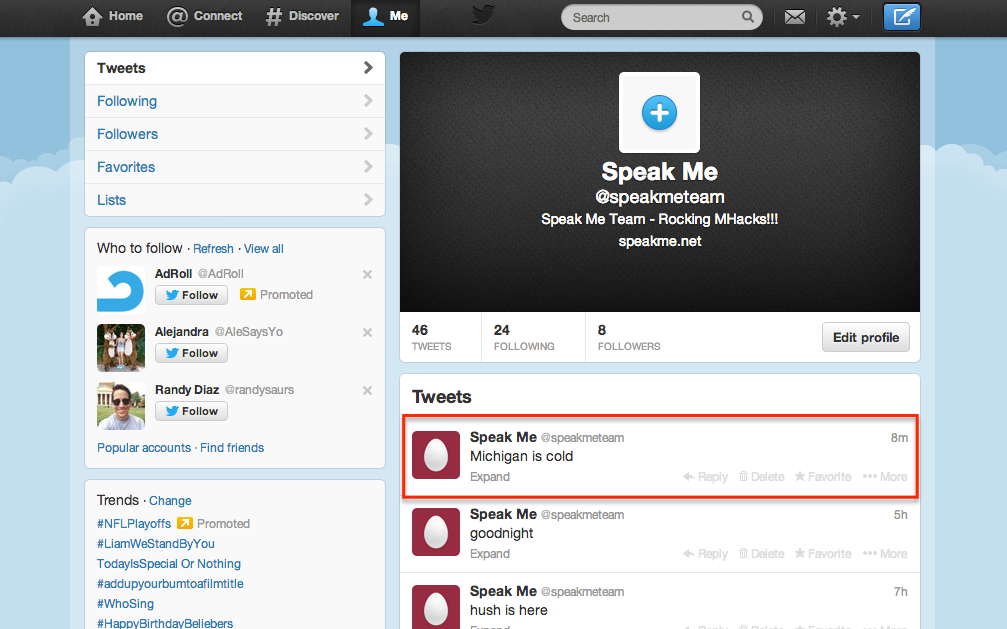
Task: Follow Alejandra @AleSaysYo
Action: click(191, 353)
